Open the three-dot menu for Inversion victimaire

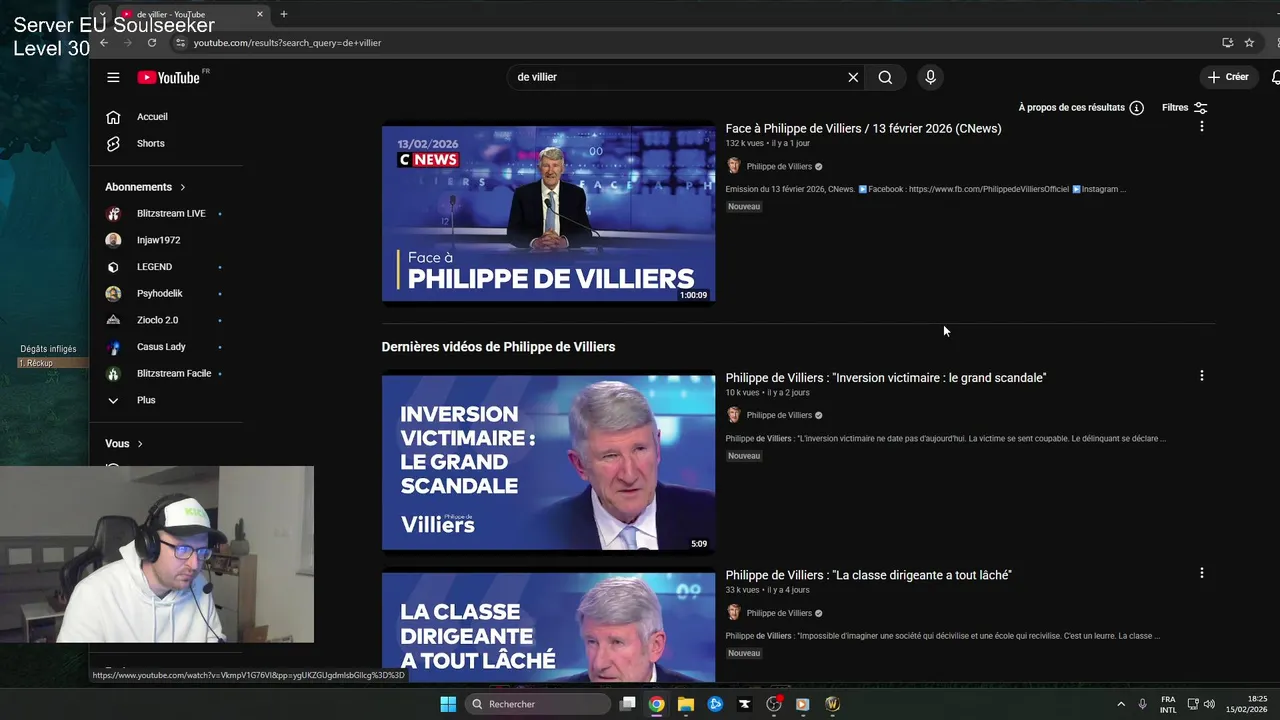coord(1201,376)
